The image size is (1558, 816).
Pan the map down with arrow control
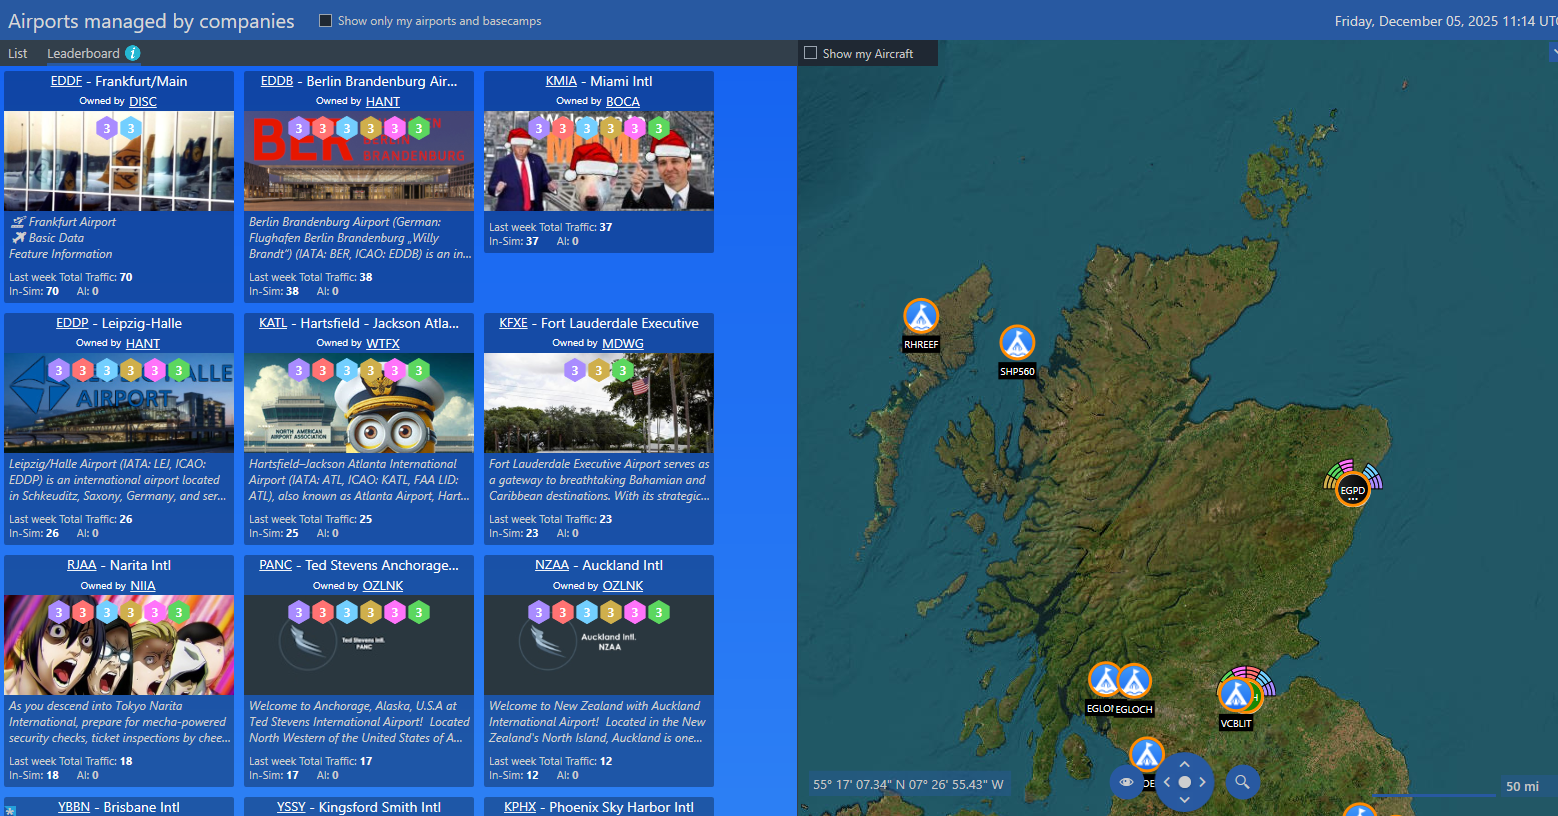click(x=1185, y=800)
